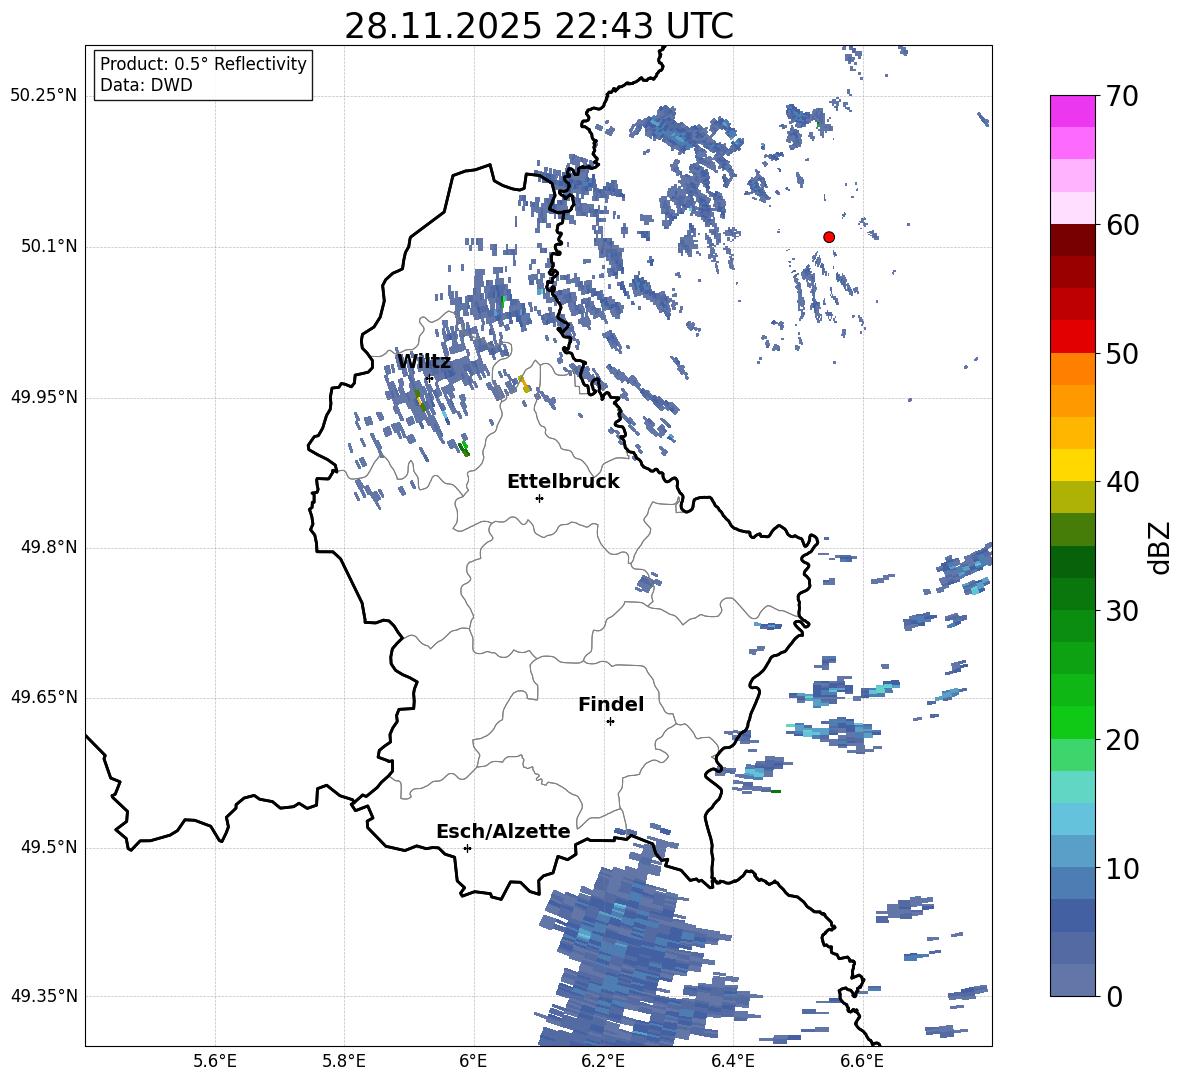Screen dimensions: 1184x1081
Task: Click the dBZ colorbar axis label
Action: click(1159, 547)
